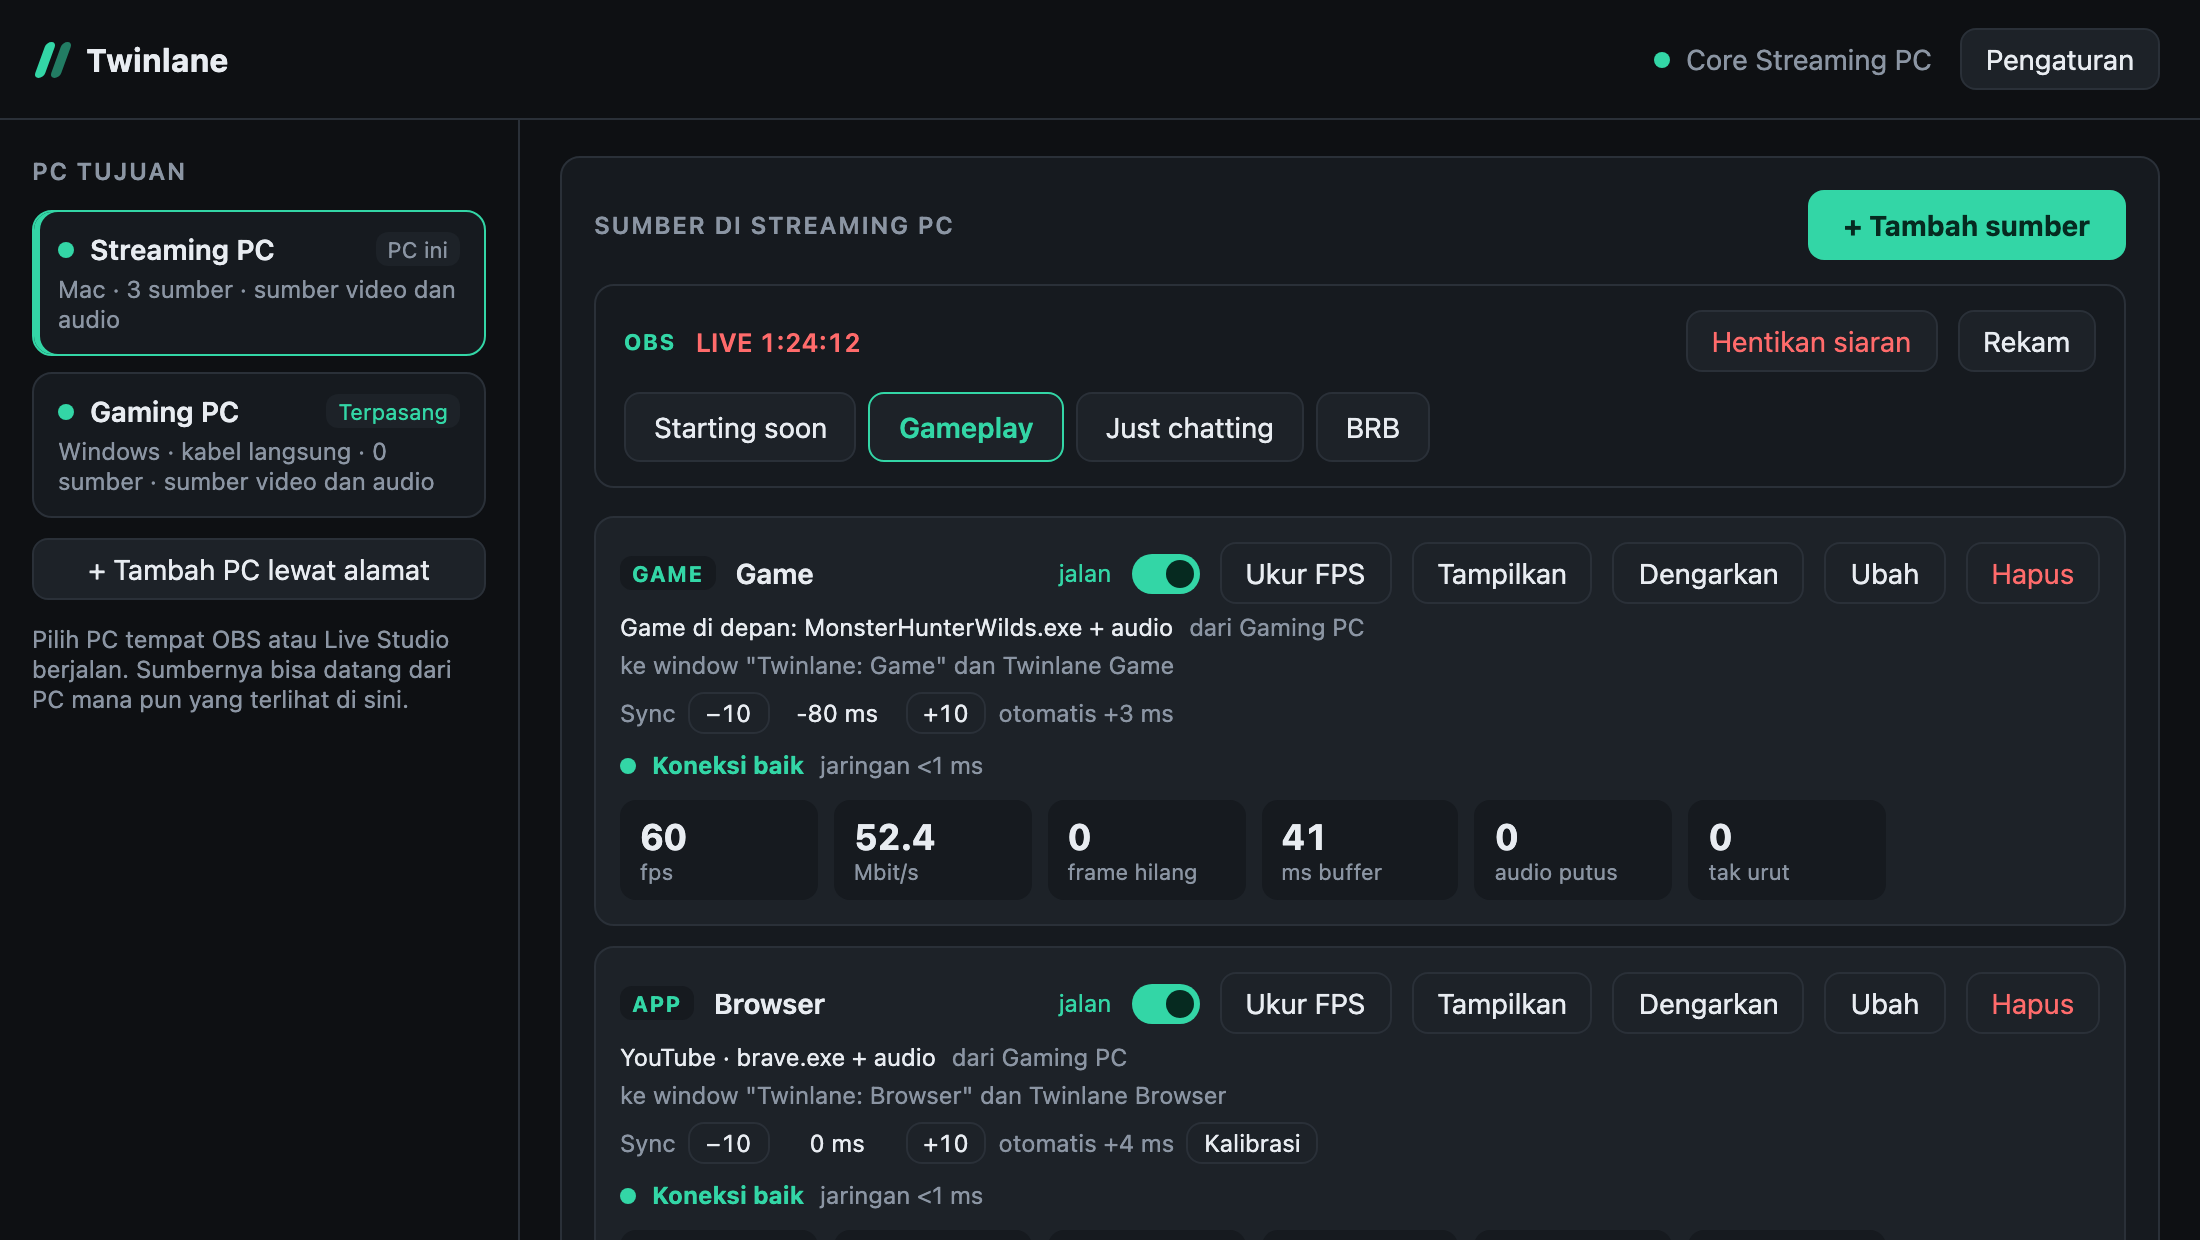Click MonsterHunterWilds.exe source description
Screen dimensions: 2200x1240
point(896,628)
